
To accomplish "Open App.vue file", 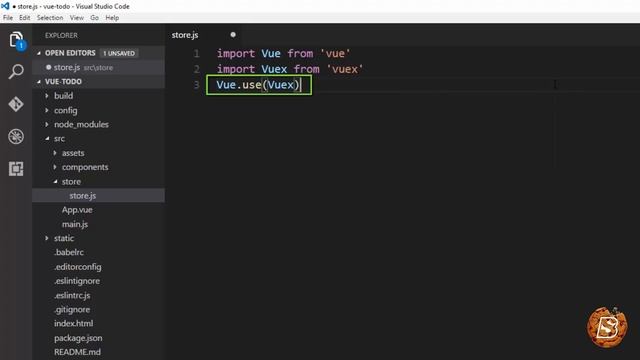I will pyautogui.click(x=77, y=210).
